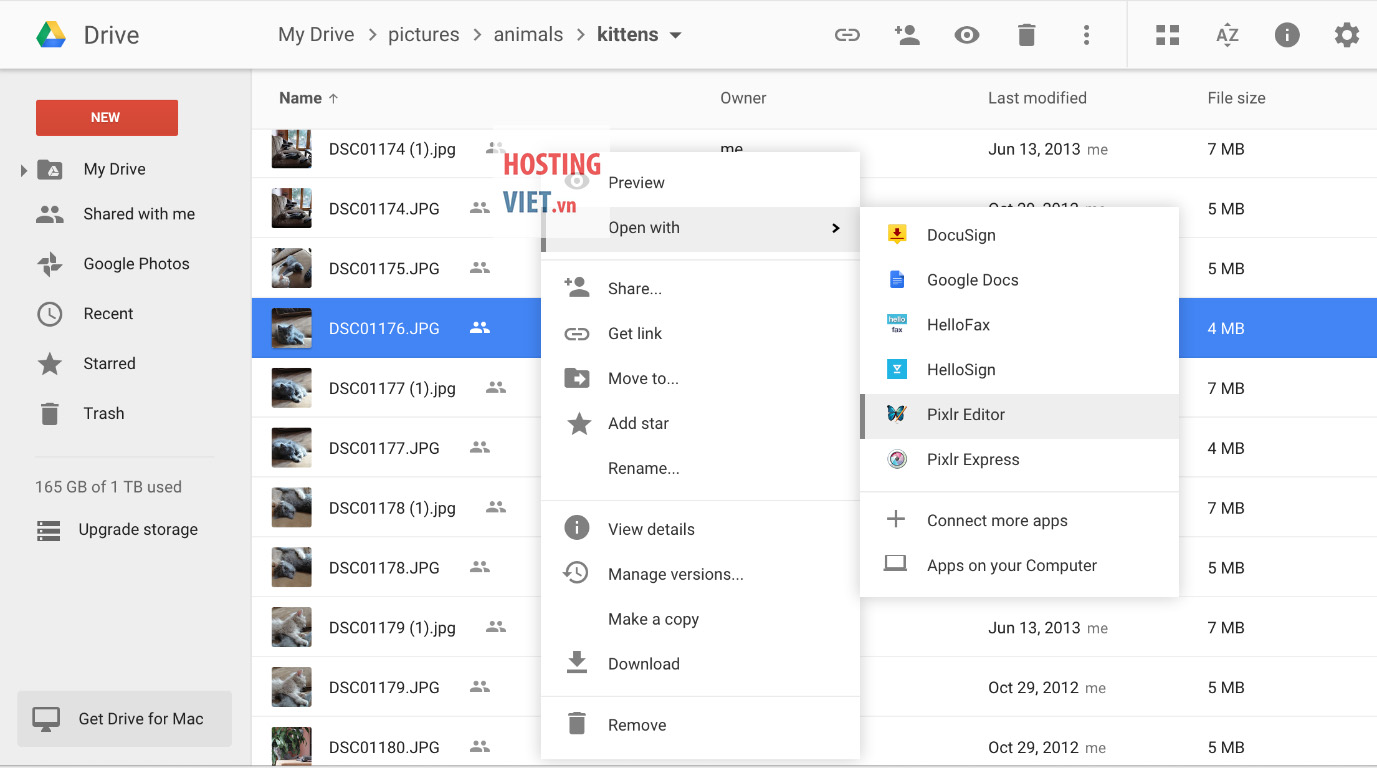Select Add star in context menu
This screenshot has width=1377, height=768.
(x=700, y=424)
